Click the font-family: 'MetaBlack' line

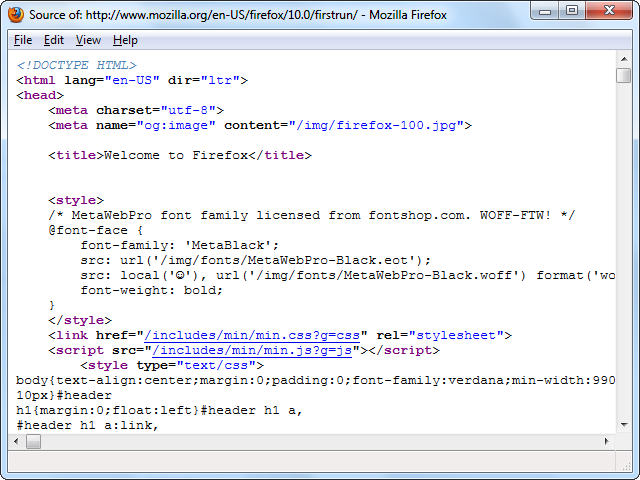tap(180, 246)
